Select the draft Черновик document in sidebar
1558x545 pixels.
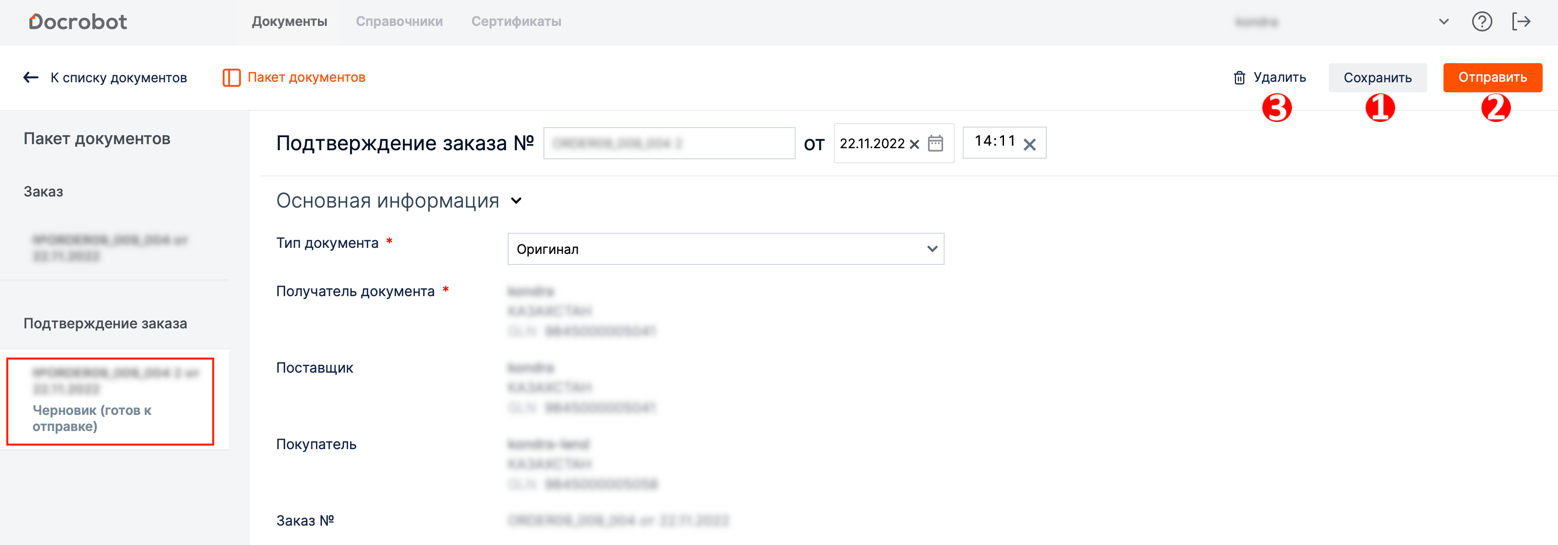[110, 400]
